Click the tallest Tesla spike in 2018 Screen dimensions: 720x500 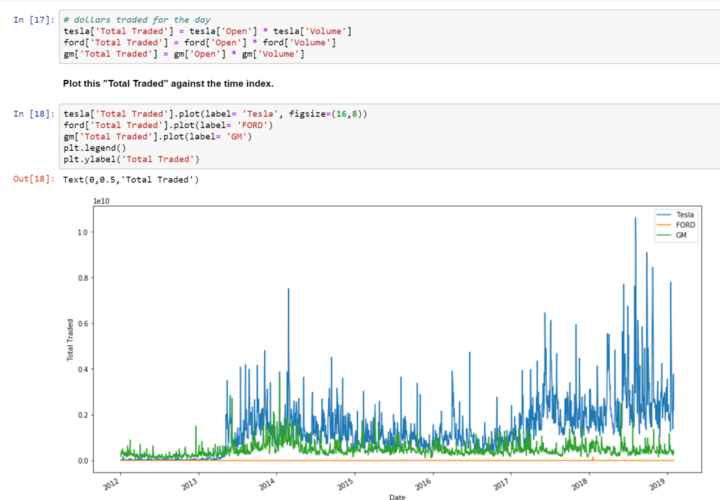pos(636,219)
